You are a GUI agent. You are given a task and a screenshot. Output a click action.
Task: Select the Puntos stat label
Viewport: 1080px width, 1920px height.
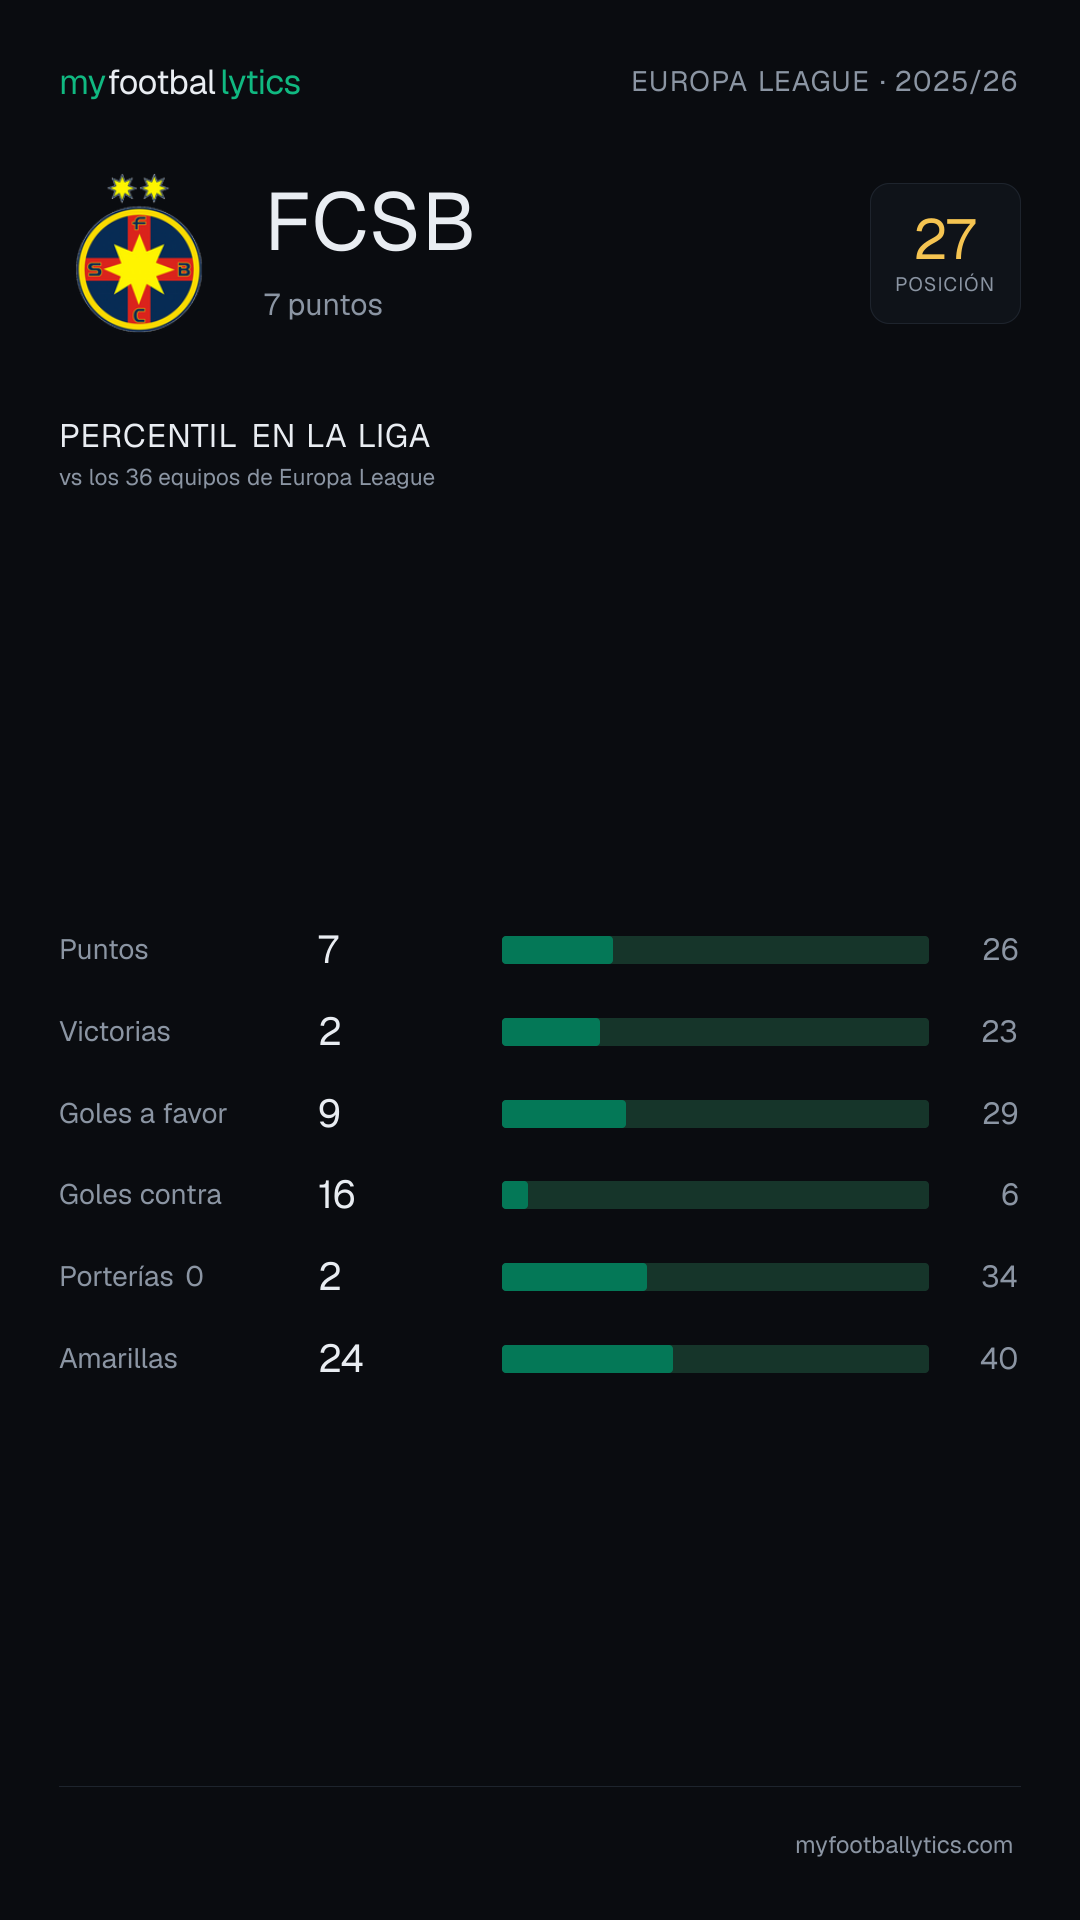[x=104, y=950]
